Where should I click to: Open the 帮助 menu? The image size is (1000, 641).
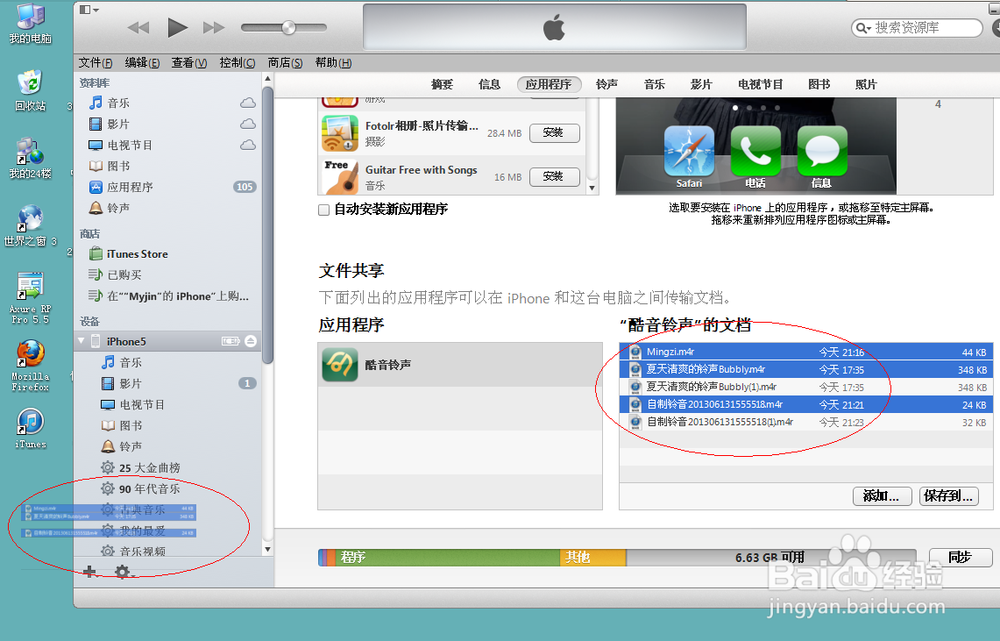tap(333, 63)
